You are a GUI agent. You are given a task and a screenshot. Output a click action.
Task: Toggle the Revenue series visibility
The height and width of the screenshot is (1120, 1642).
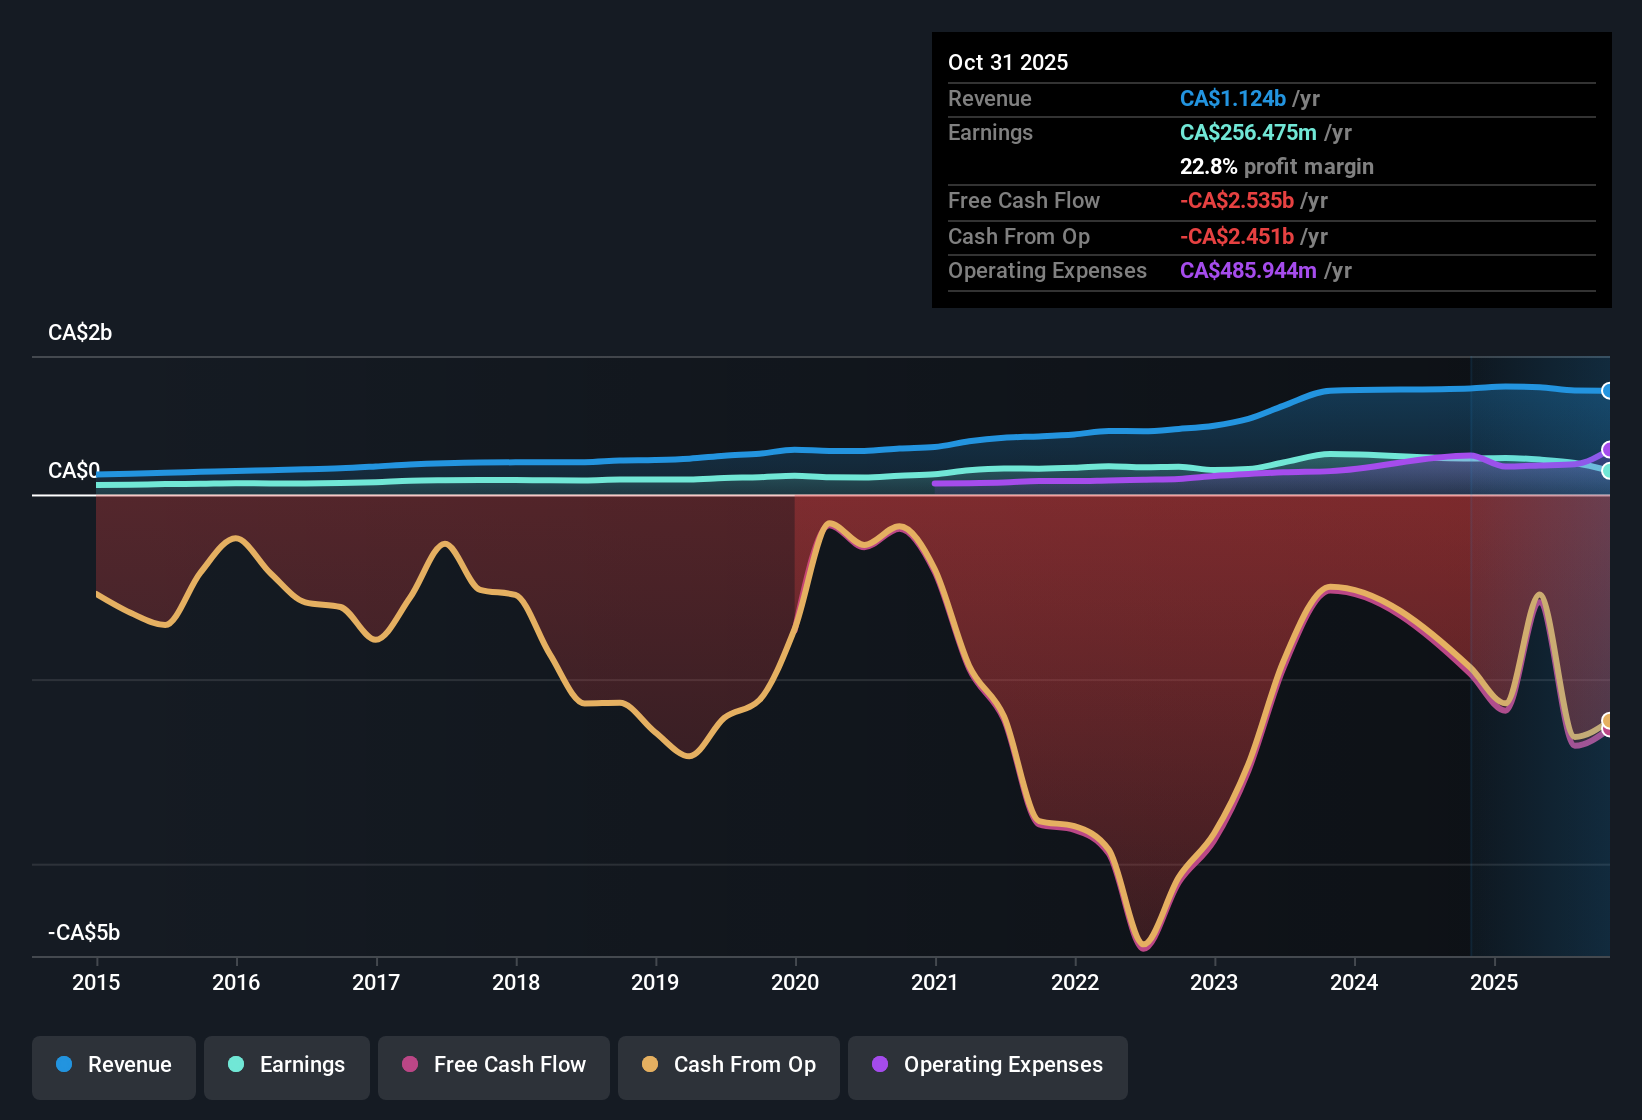coord(113,1066)
